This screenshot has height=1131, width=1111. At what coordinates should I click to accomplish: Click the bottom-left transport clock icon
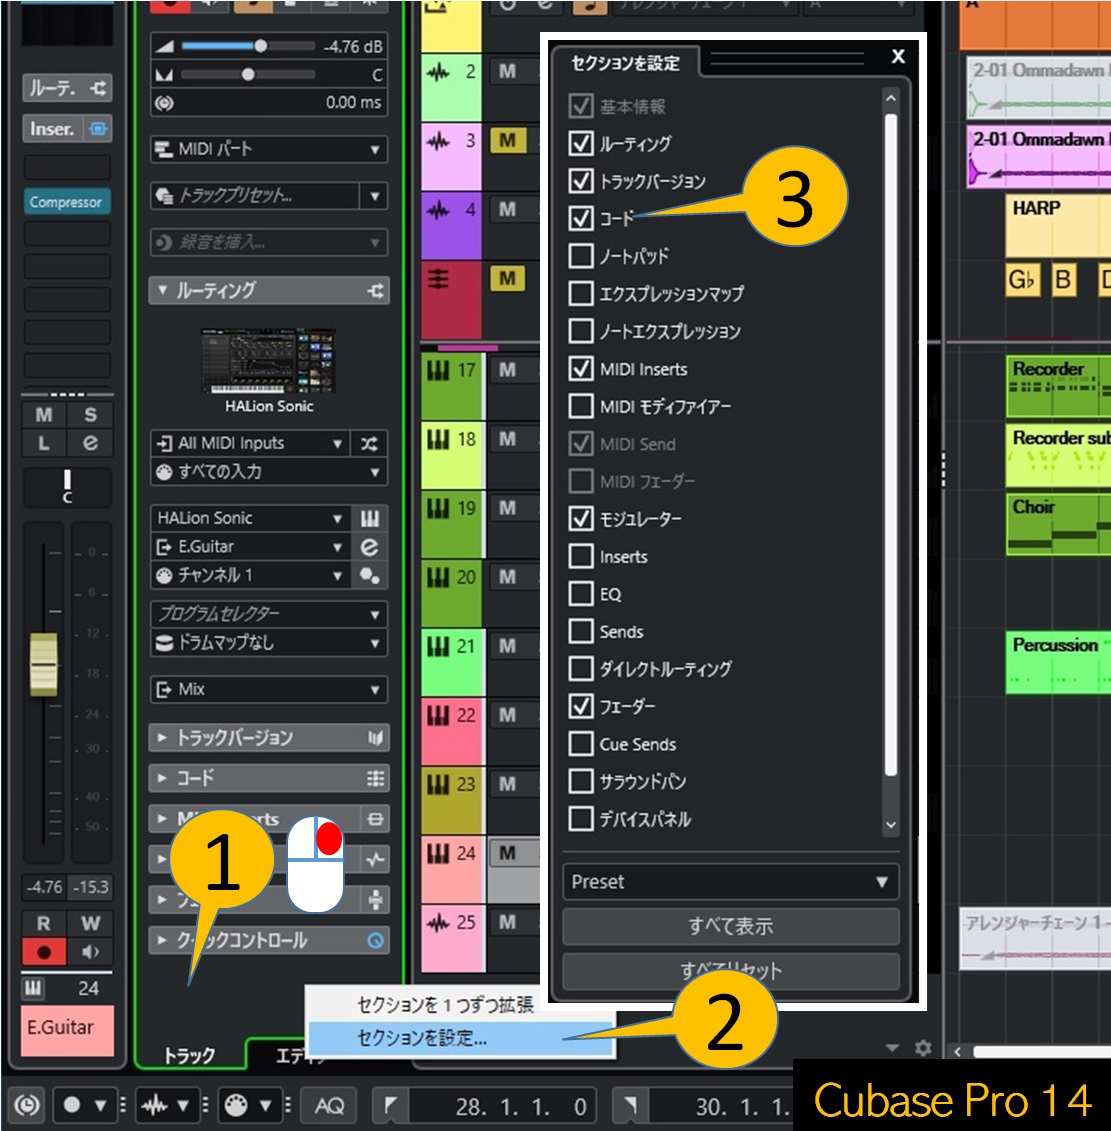pyautogui.click(x=27, y=1105)
